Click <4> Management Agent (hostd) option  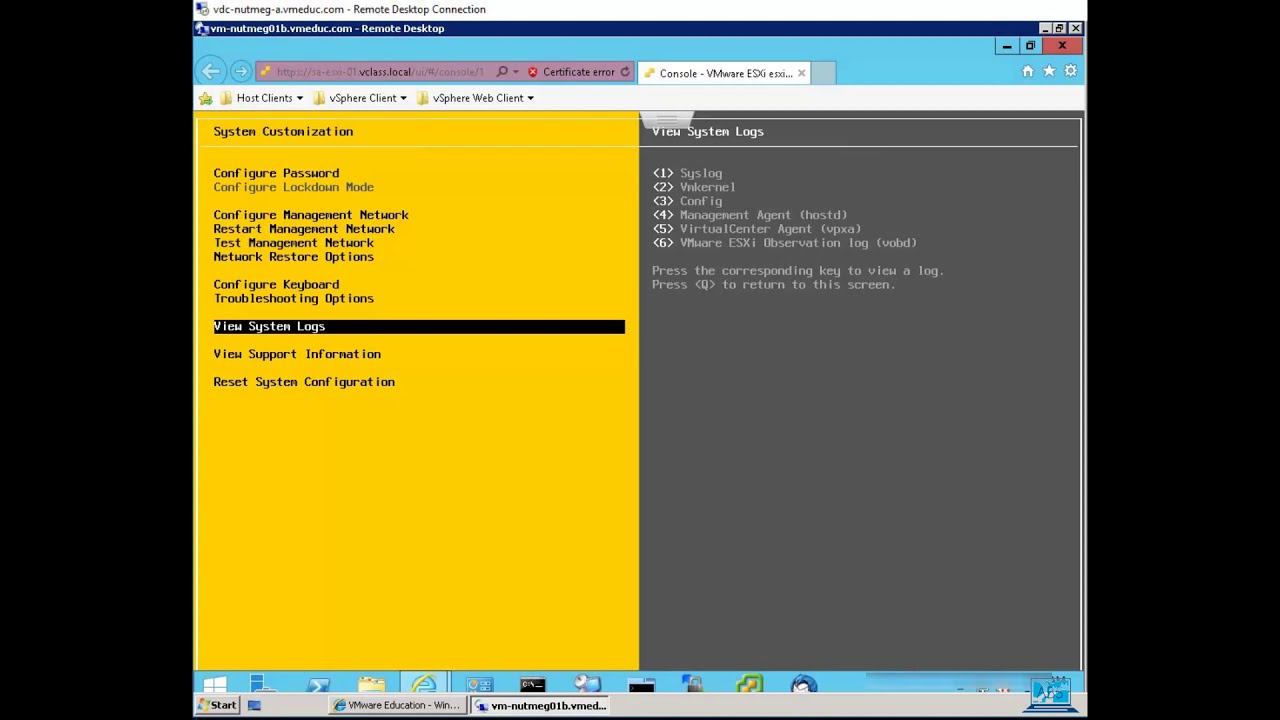coord(750,215)
